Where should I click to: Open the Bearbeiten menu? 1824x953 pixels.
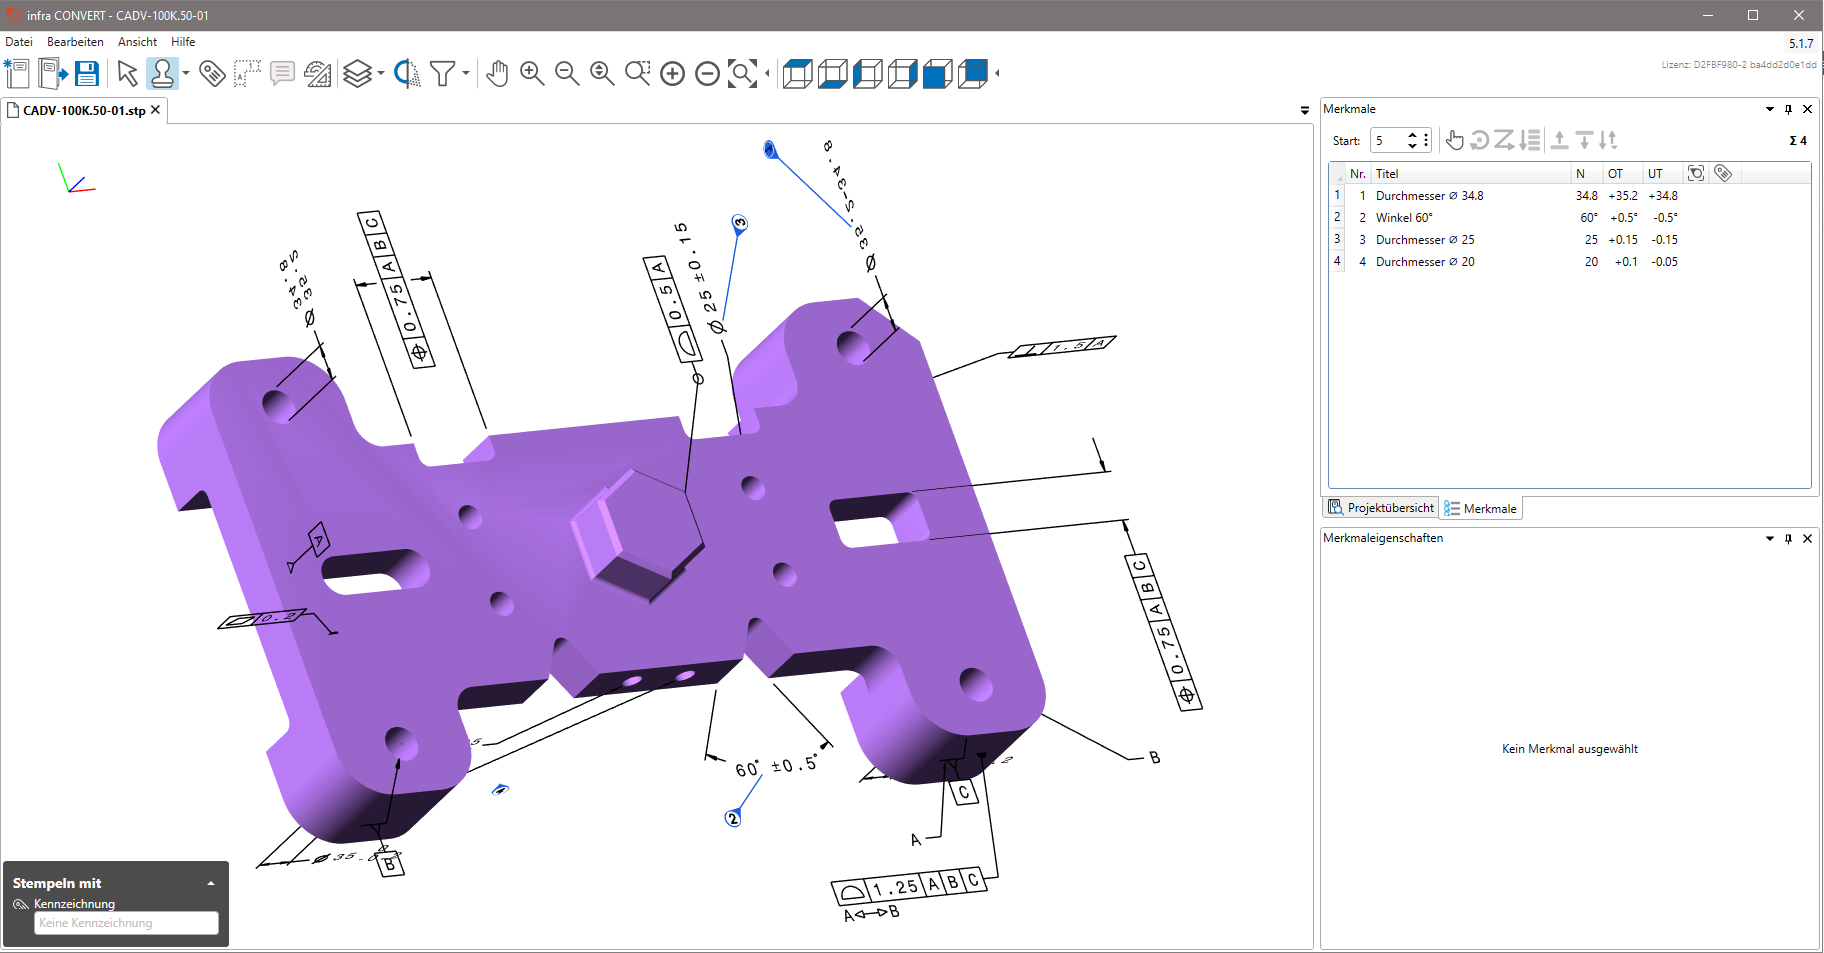click(75, 42)
